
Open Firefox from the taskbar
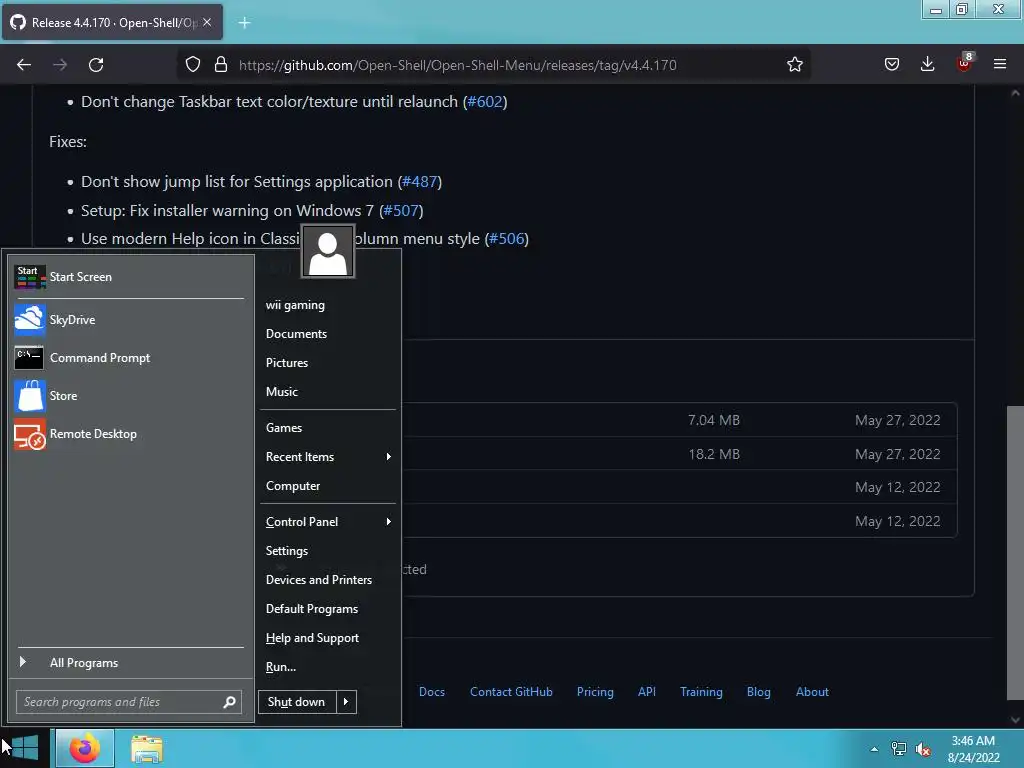pyautogui.click(x=85, y=748)
